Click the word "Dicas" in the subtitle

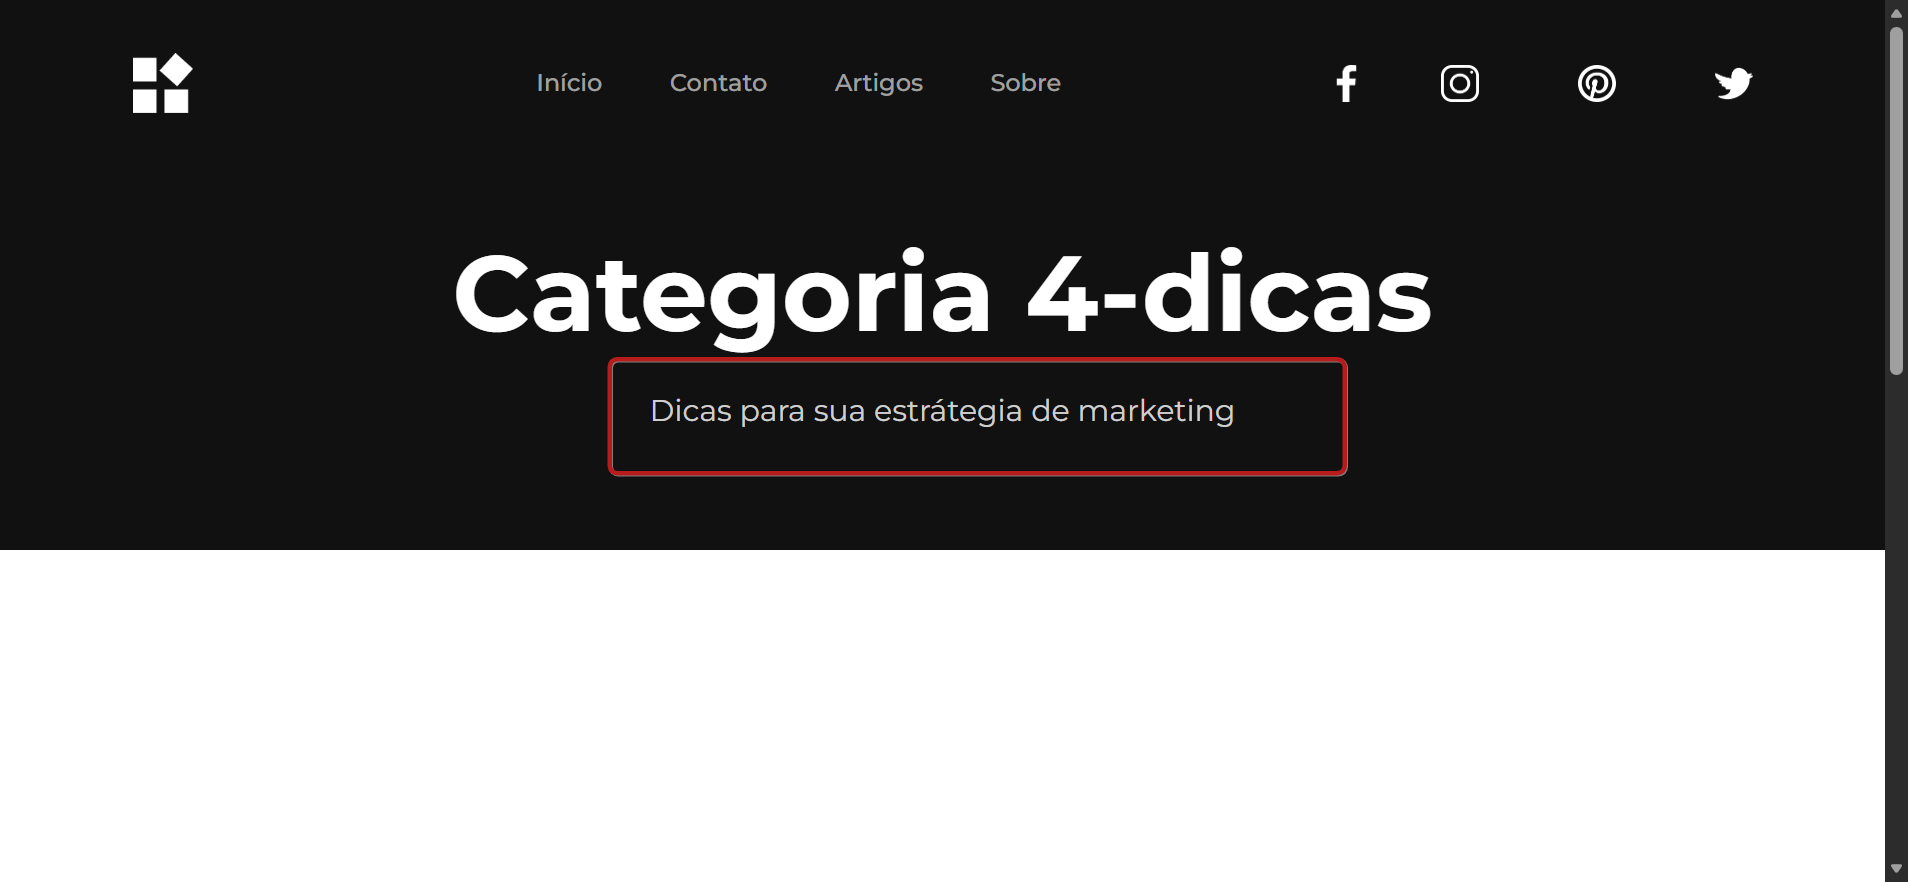691,411
